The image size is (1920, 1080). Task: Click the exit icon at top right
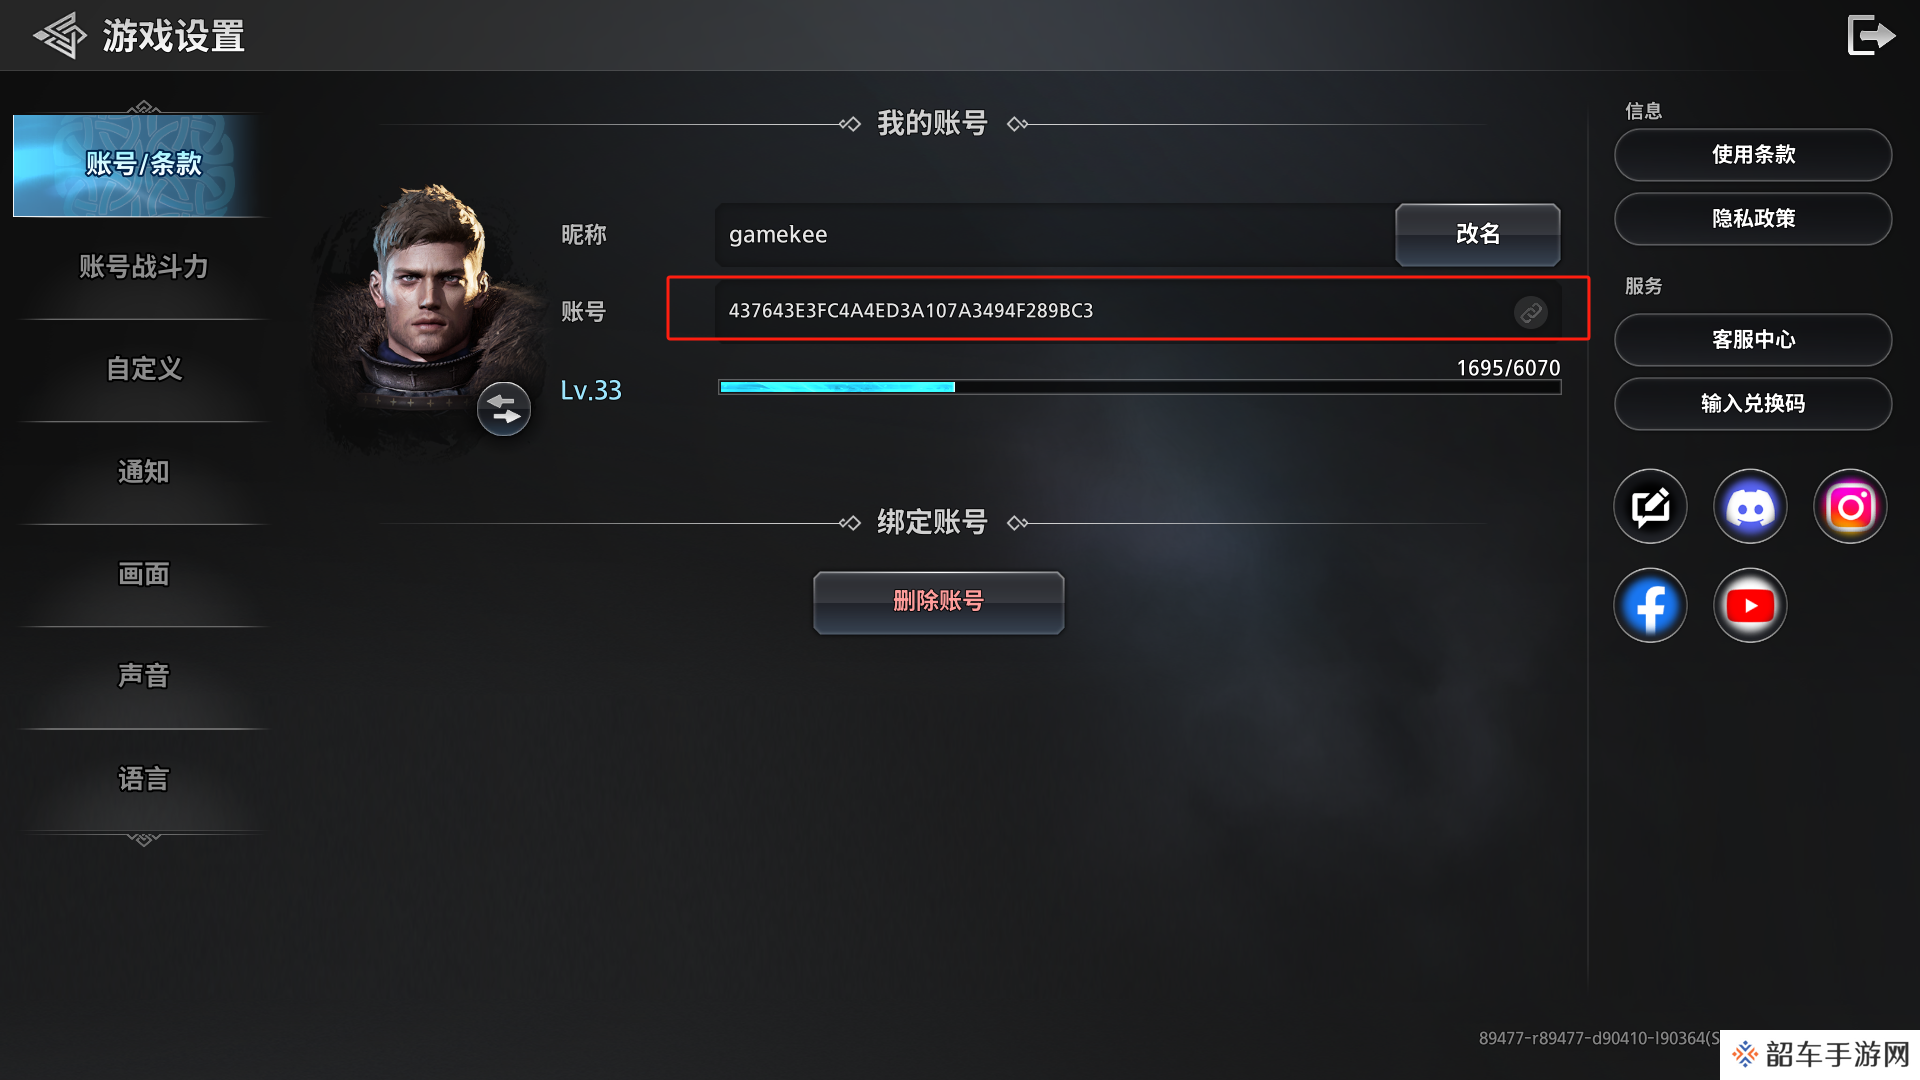click(1871, 36)
